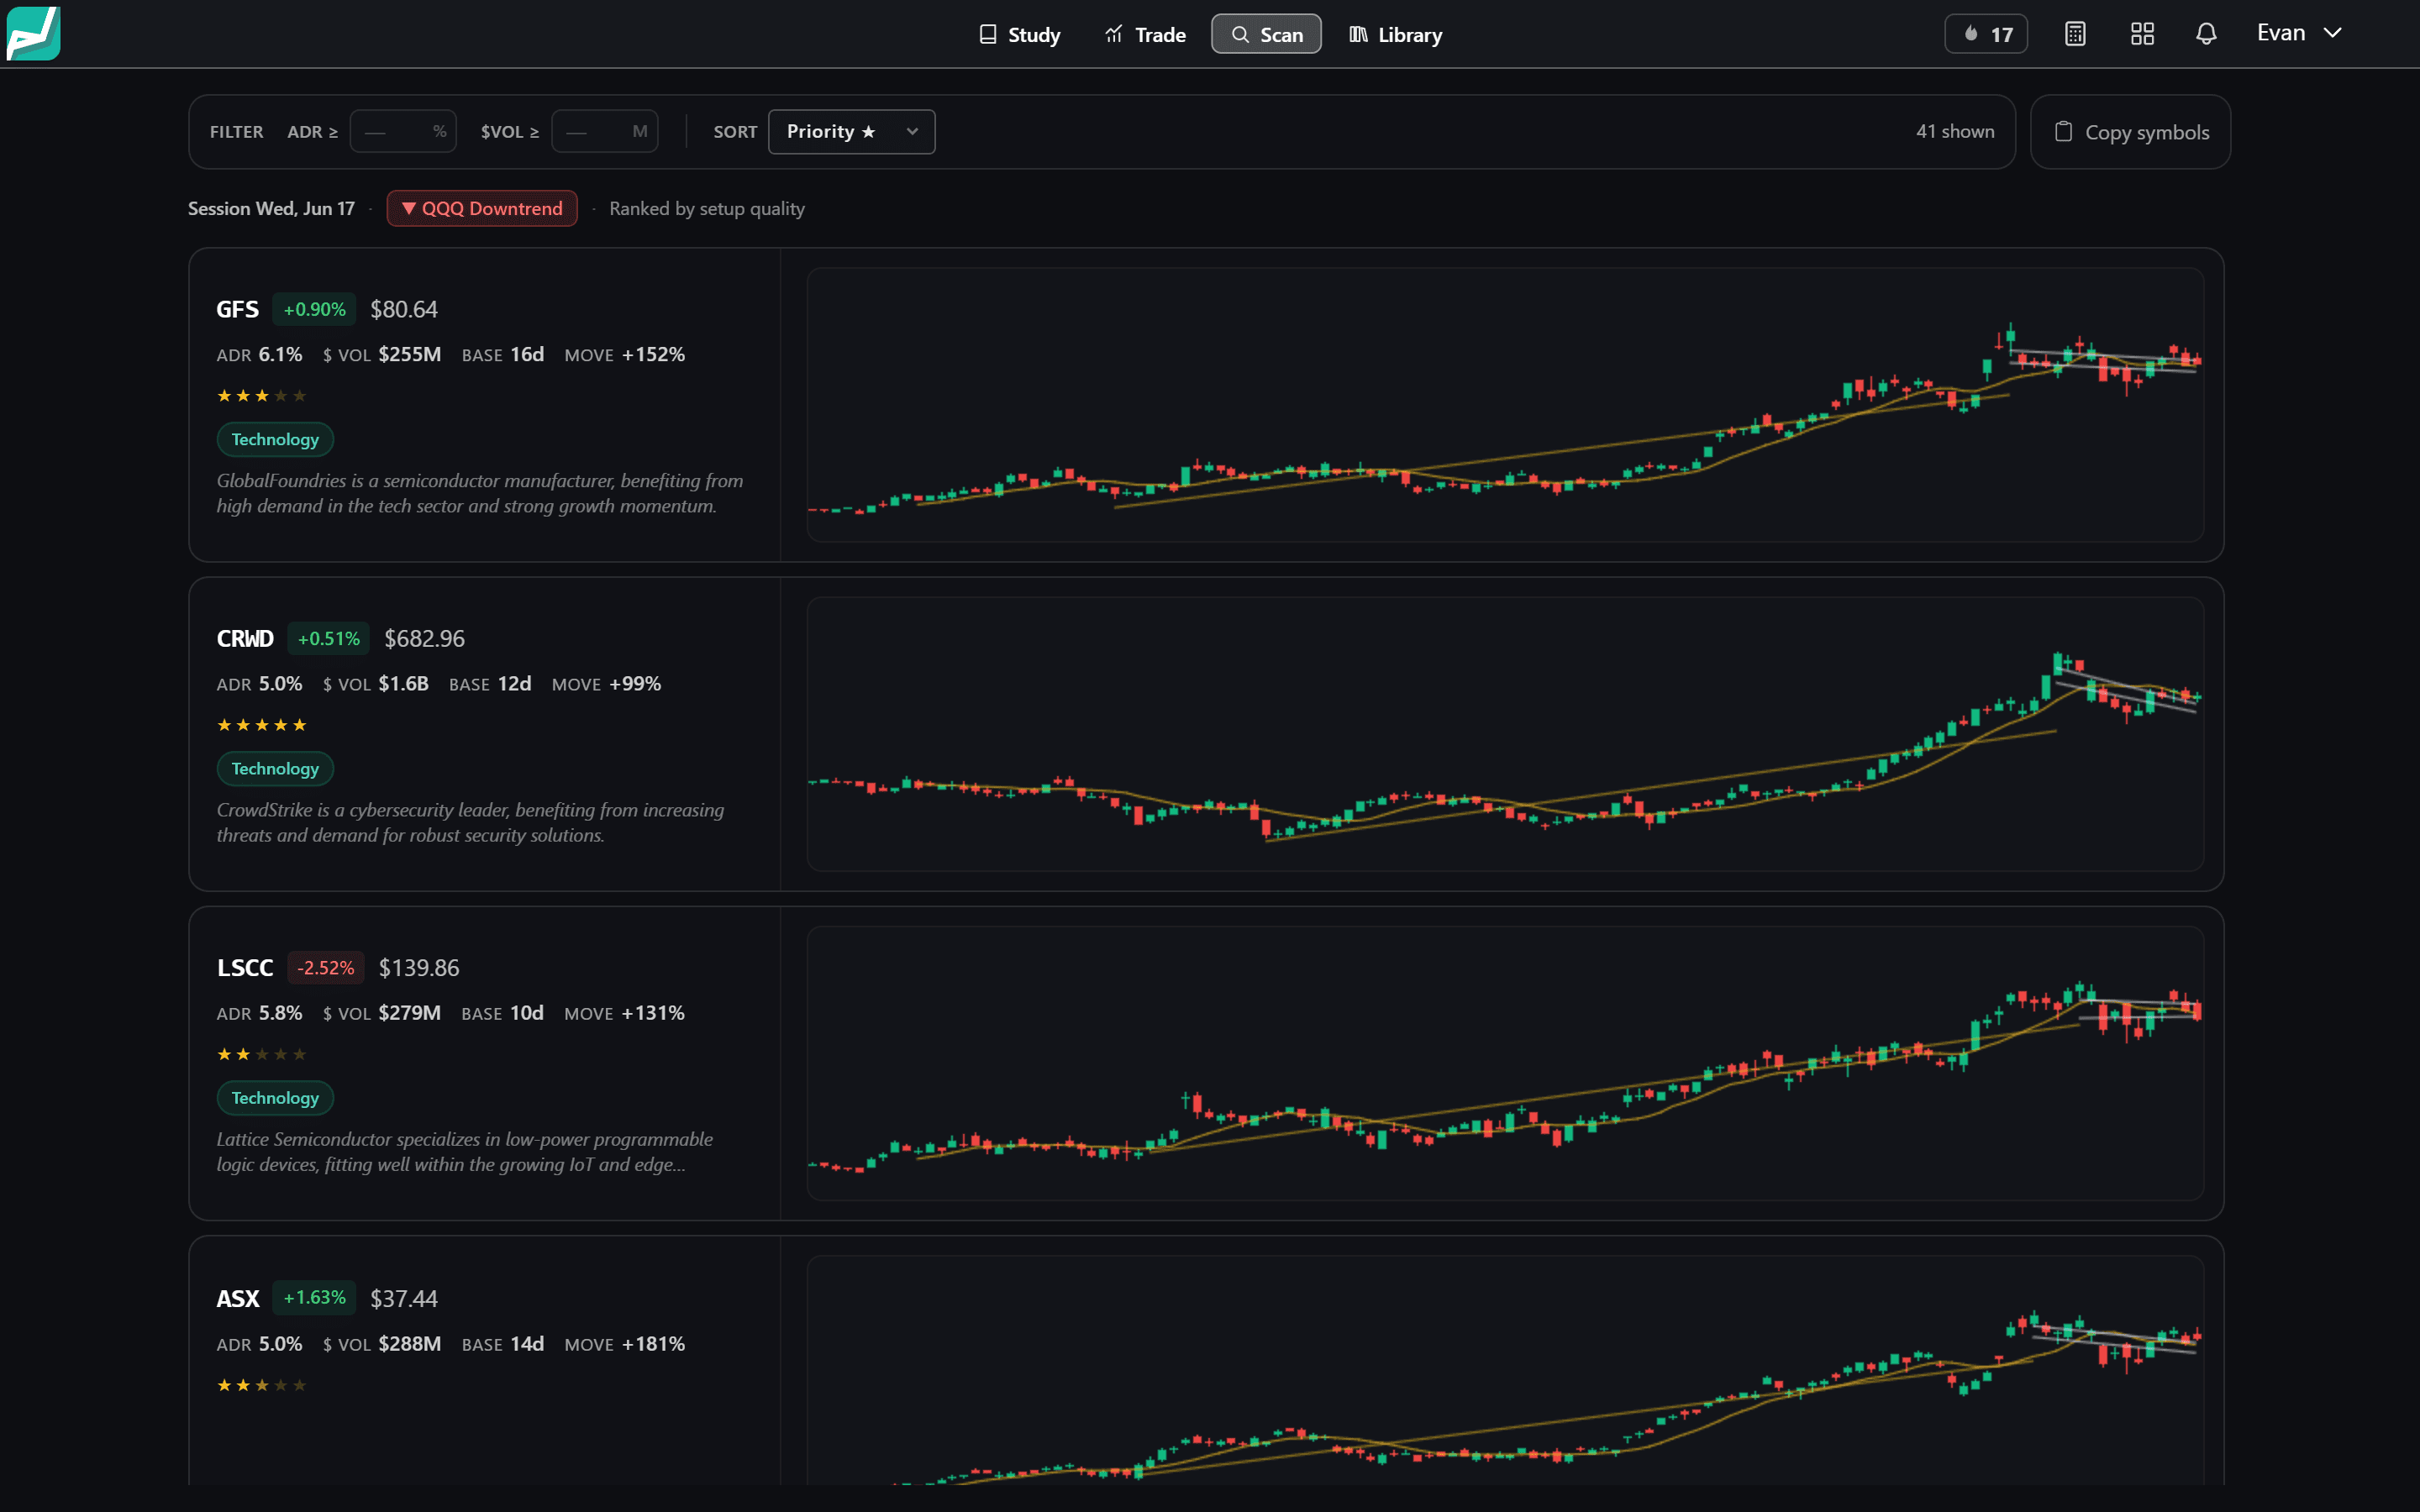Click the 41 shown count
Viewport: 2420px width, 1512px height.
click(x=1955, y=131)
